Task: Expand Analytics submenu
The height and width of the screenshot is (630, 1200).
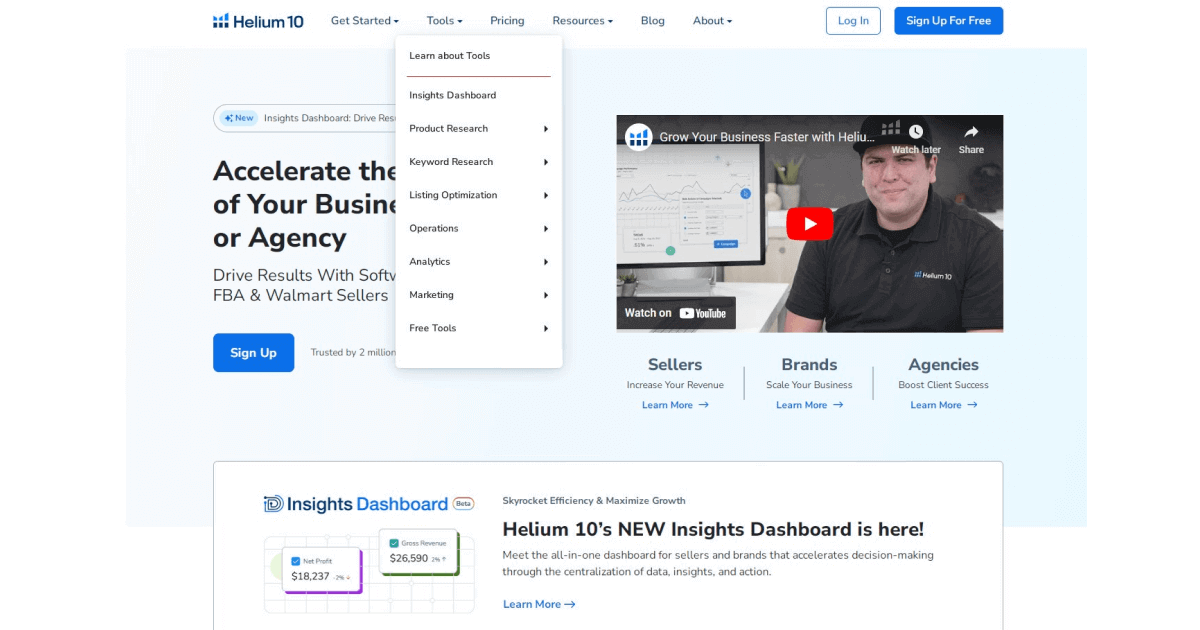Action: pyautogui.click(x=479, y=261)
